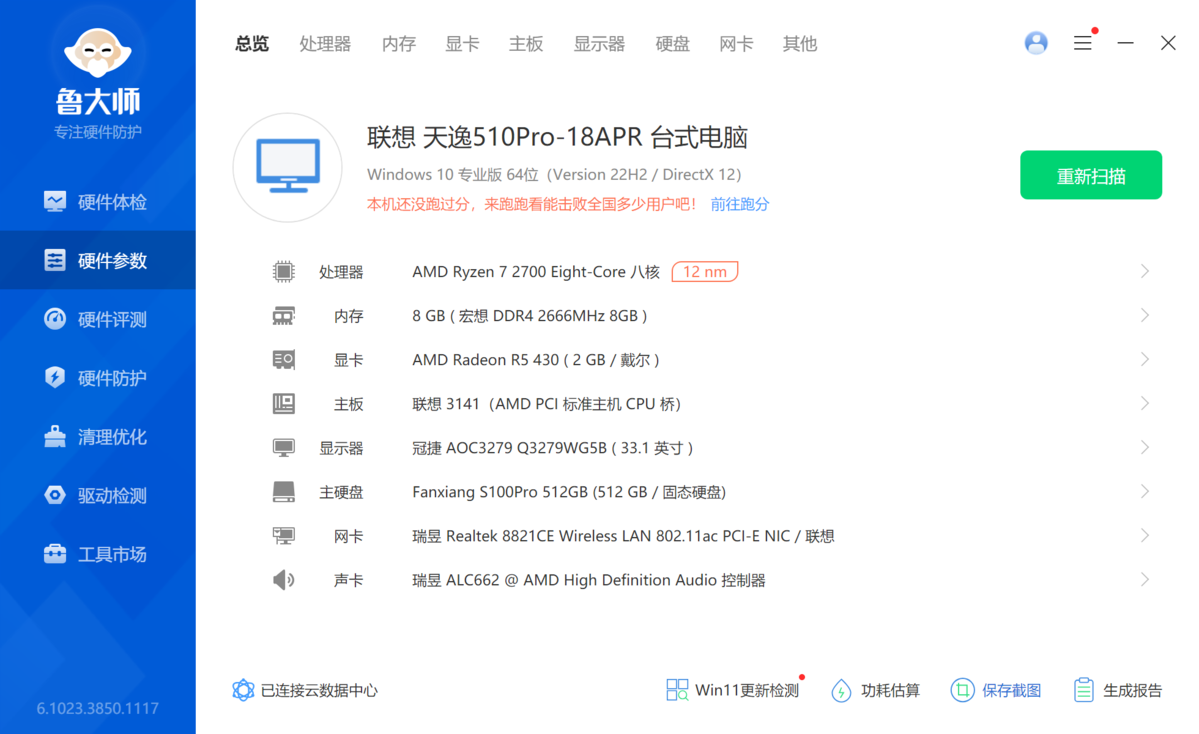Open 清理优化 broom icon
The image size is (1199, 734).
click(x=55, y=437)
